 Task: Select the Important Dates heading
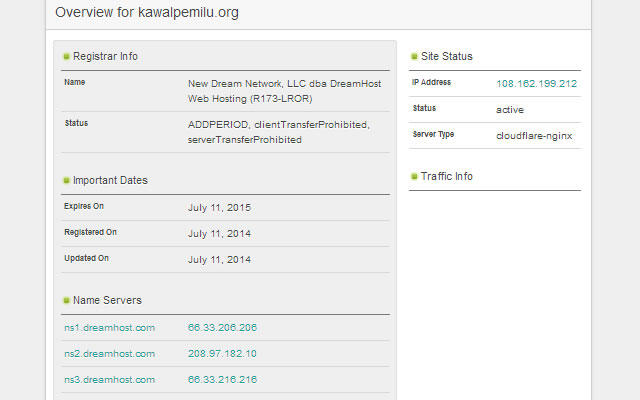(110, 180)
